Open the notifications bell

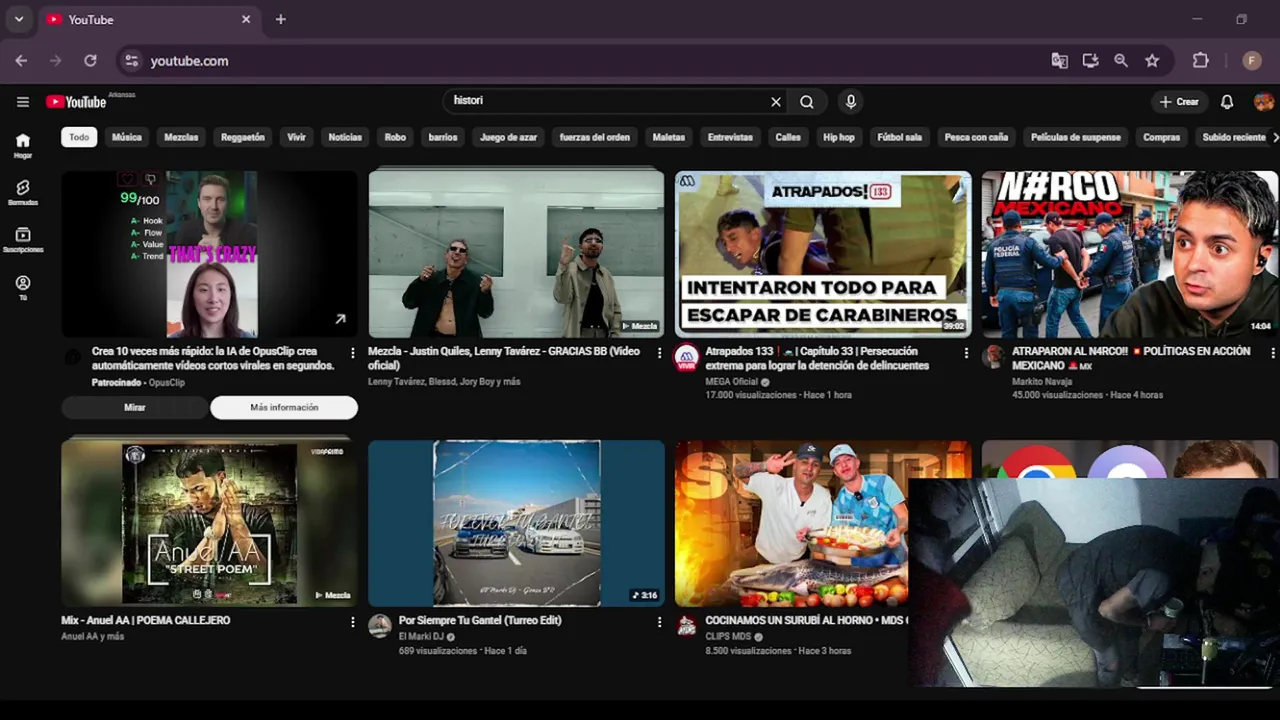[1227, 101]
